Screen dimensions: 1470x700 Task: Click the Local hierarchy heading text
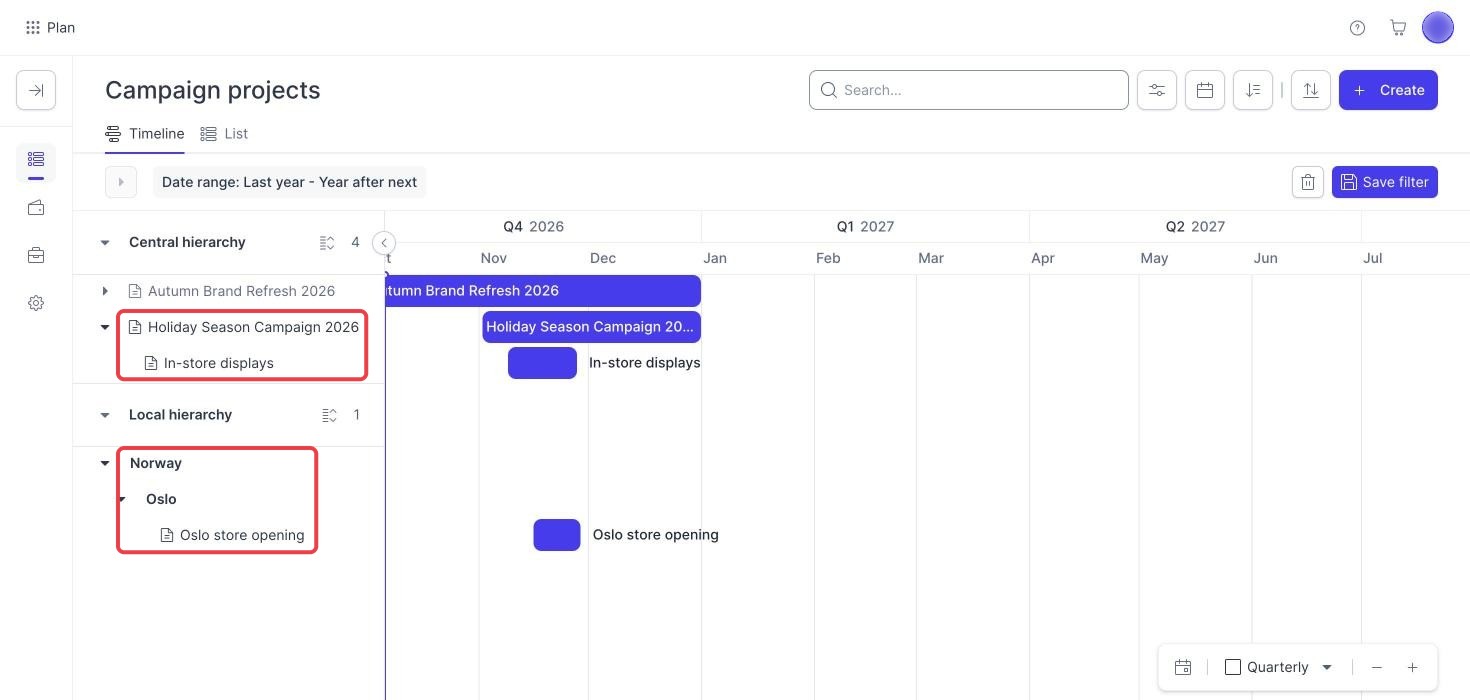click(180, 415)
